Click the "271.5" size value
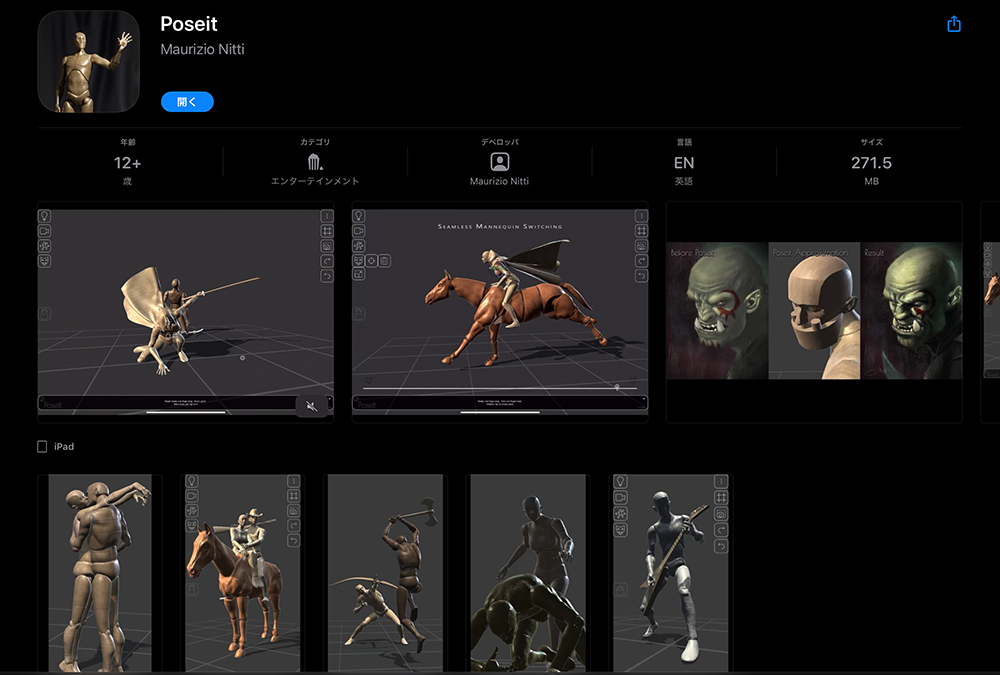 pos(871,163)
